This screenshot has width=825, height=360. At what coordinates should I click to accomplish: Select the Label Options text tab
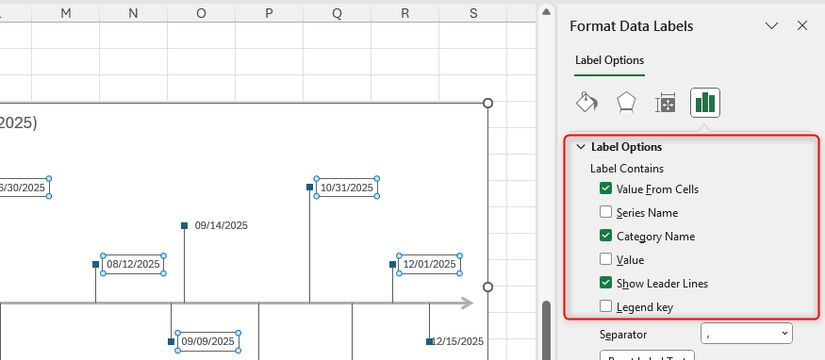[609, 60]
